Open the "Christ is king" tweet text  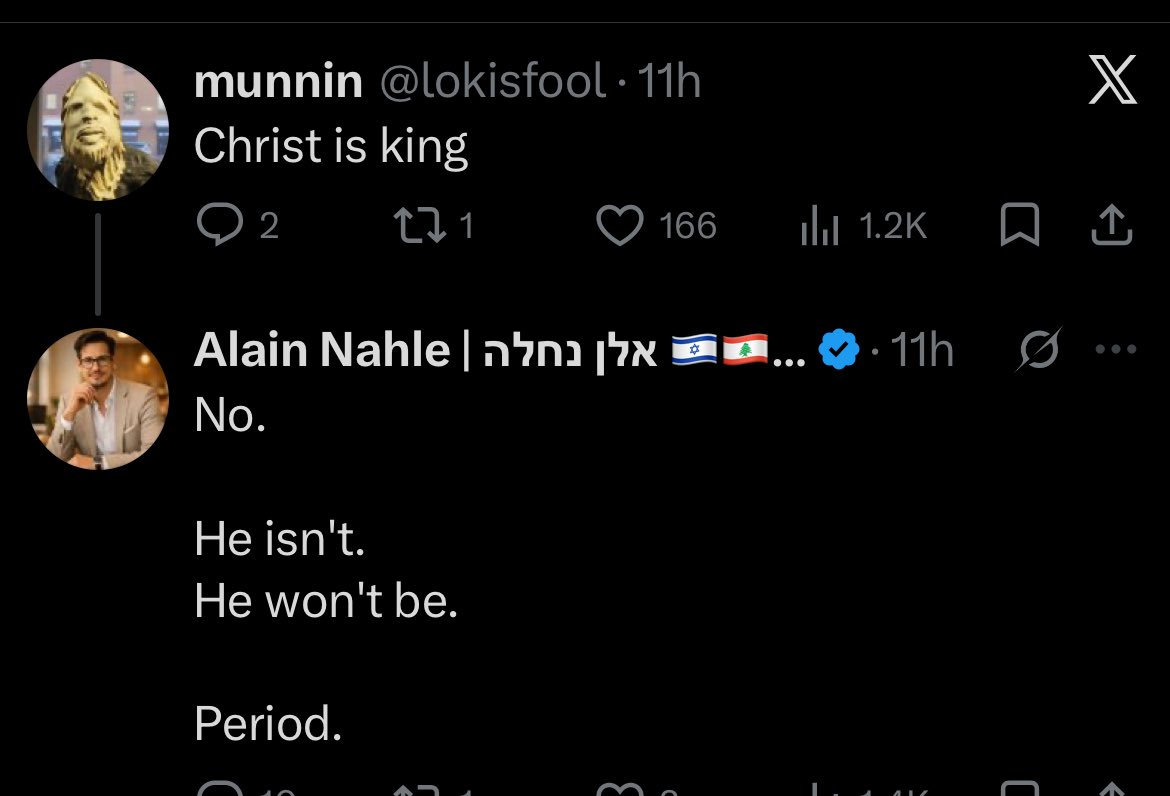331,145
